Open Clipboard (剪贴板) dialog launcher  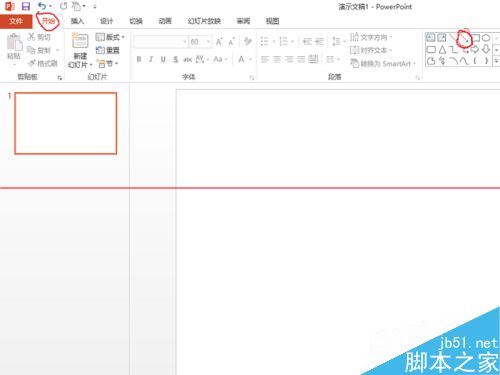[60, 78]
